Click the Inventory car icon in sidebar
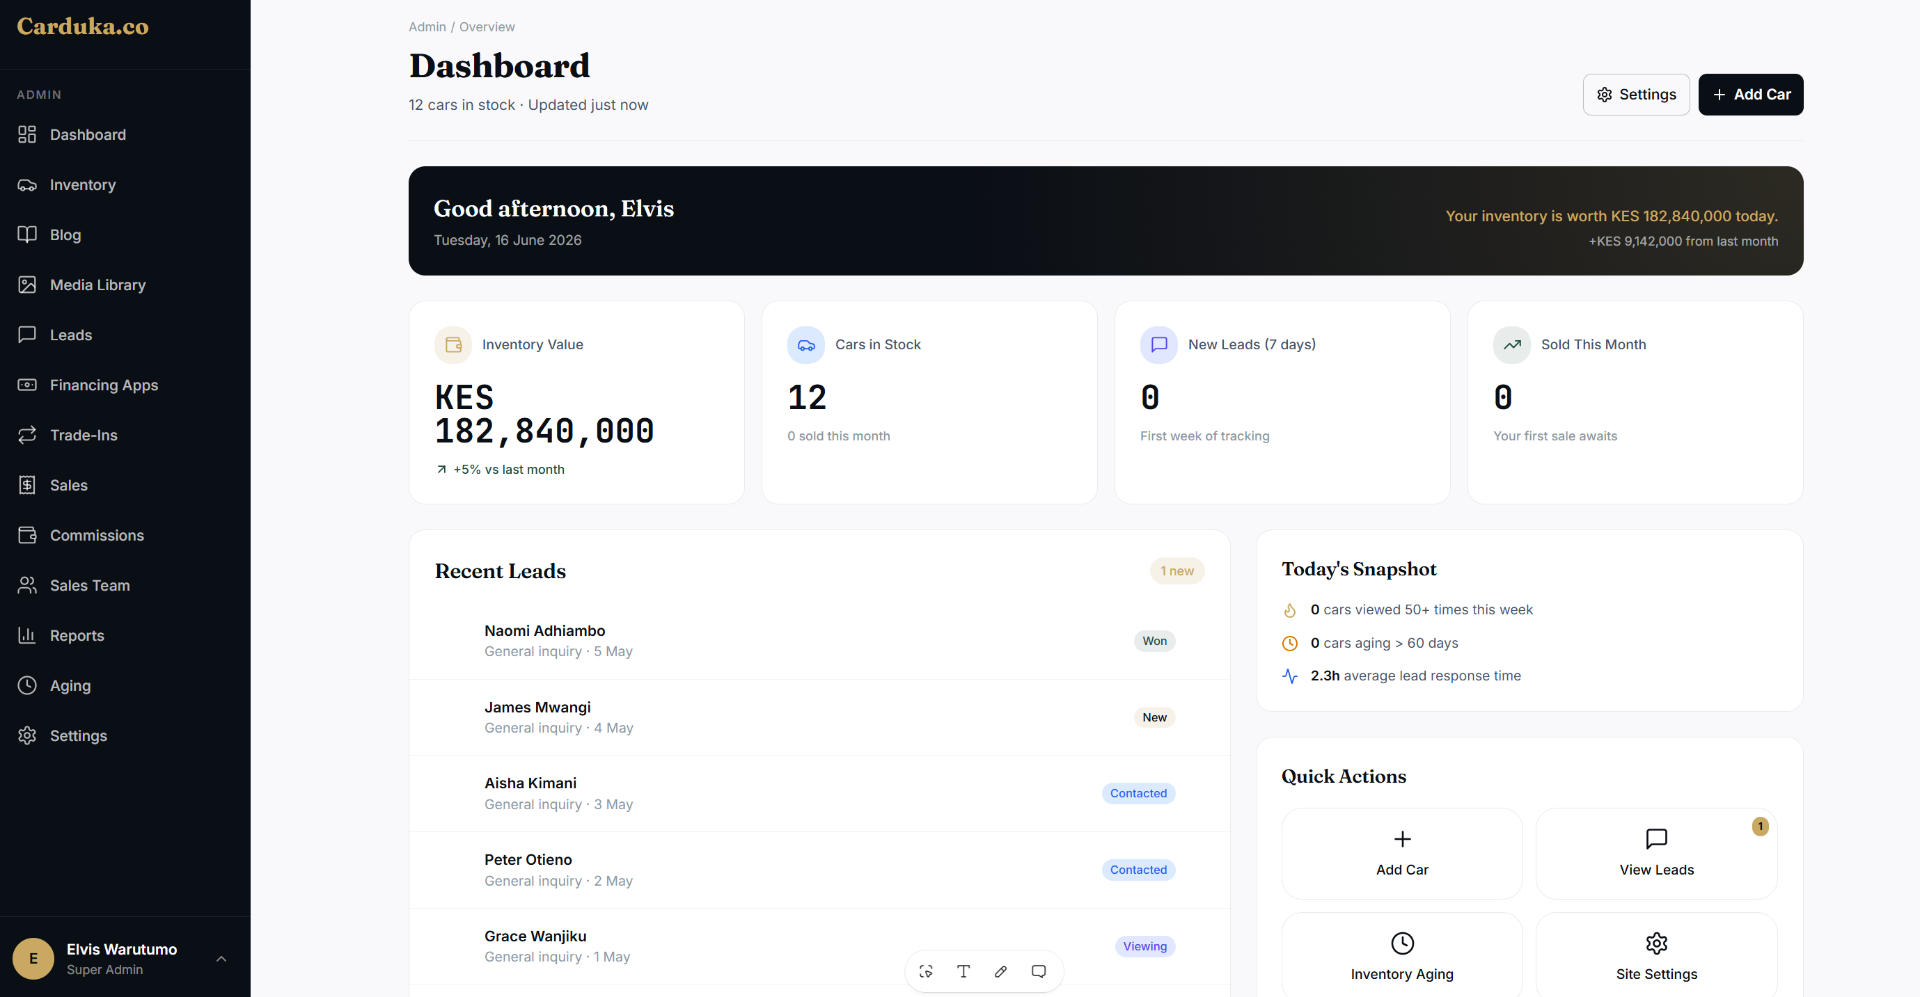The height and width of the screenshot is (997, 1920). [x=27, y=185]
